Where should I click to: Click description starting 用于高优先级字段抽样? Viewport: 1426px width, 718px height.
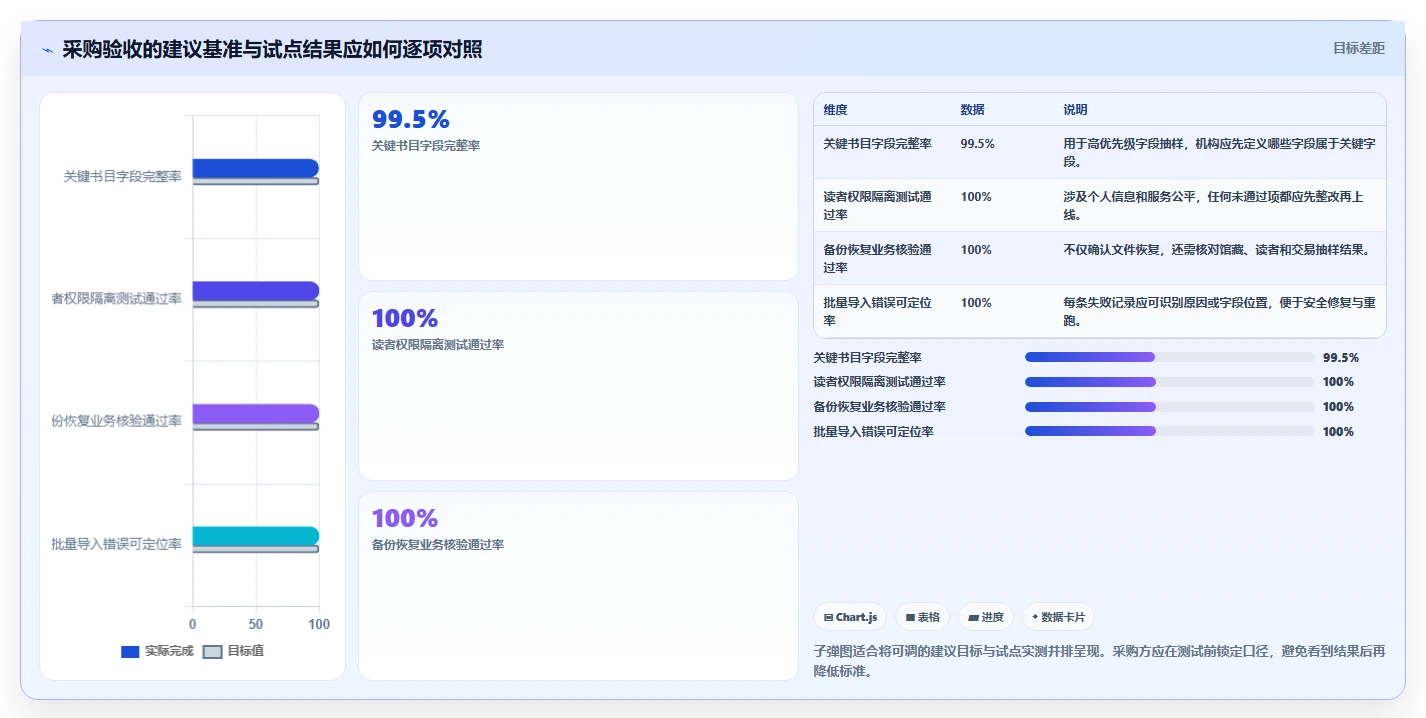[x=1220, y=153]
